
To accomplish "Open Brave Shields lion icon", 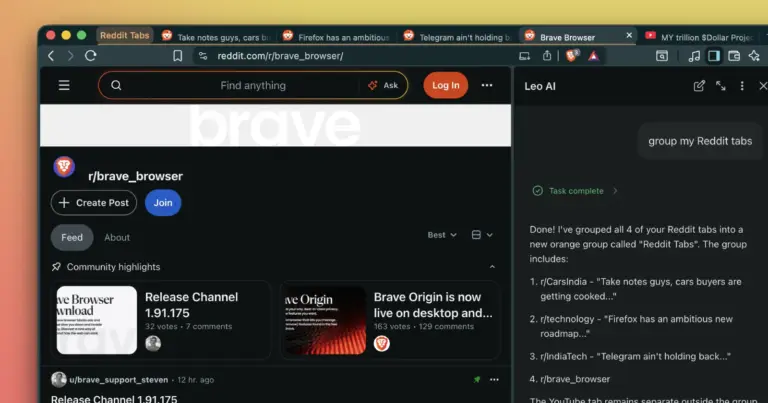I will click(572, 56).
